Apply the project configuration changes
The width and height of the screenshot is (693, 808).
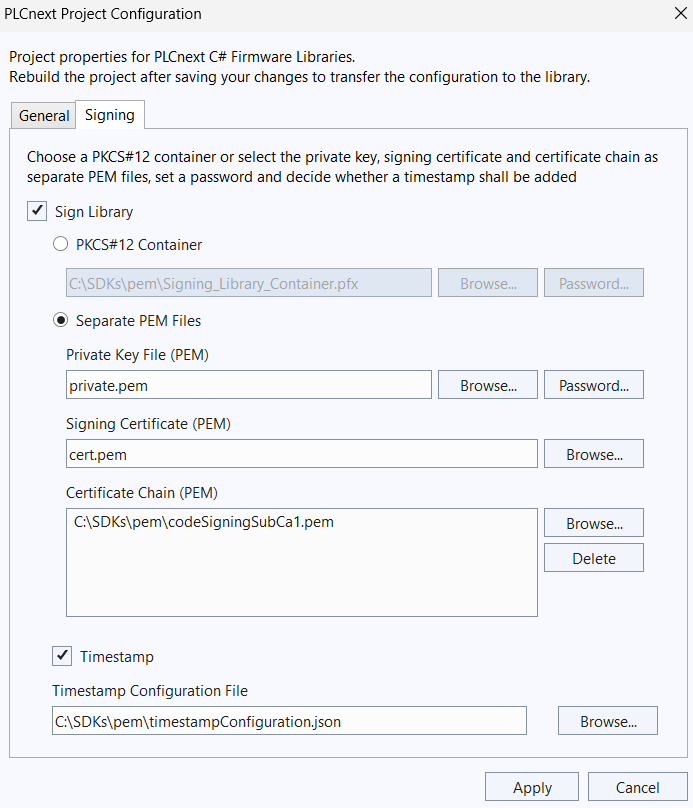(x=532, y=787)
